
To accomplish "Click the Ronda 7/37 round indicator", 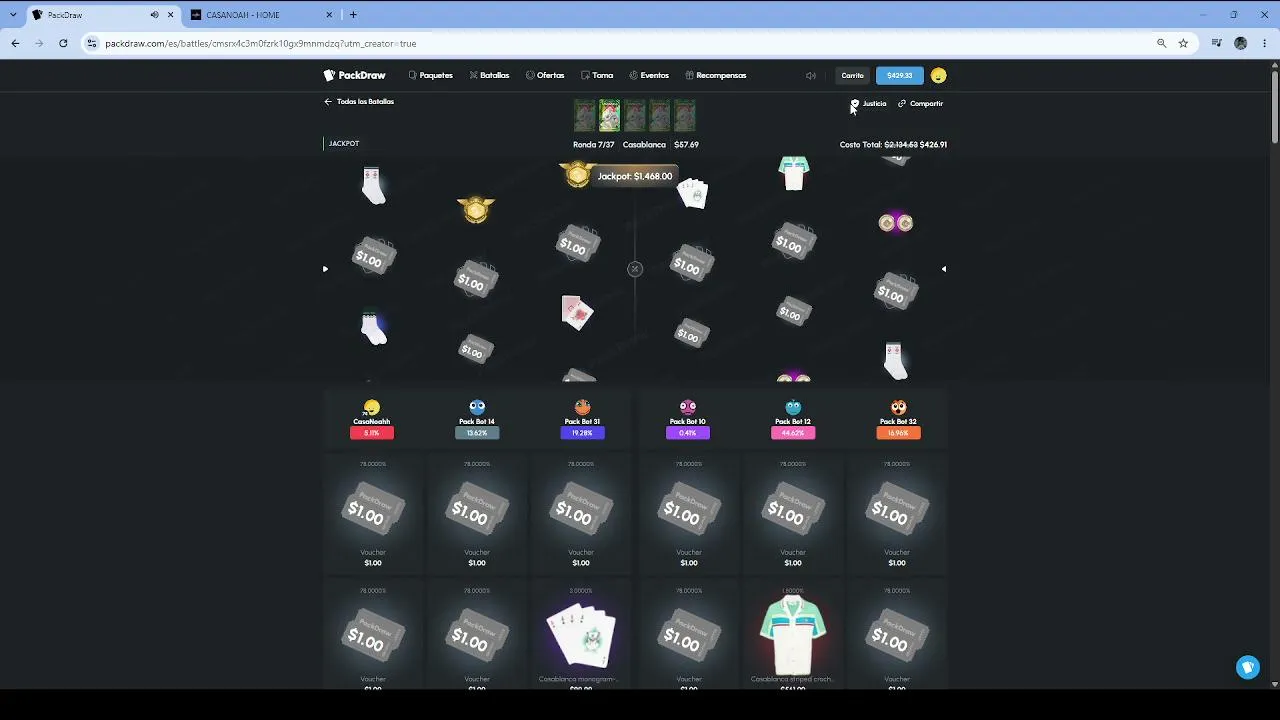I will pos(594,145).
